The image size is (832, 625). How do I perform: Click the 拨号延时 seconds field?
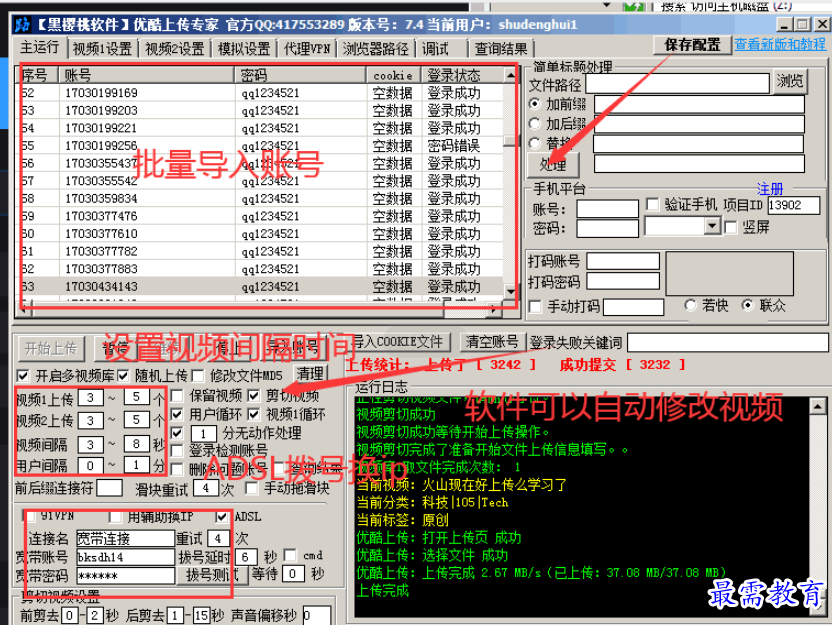point(246,557)
